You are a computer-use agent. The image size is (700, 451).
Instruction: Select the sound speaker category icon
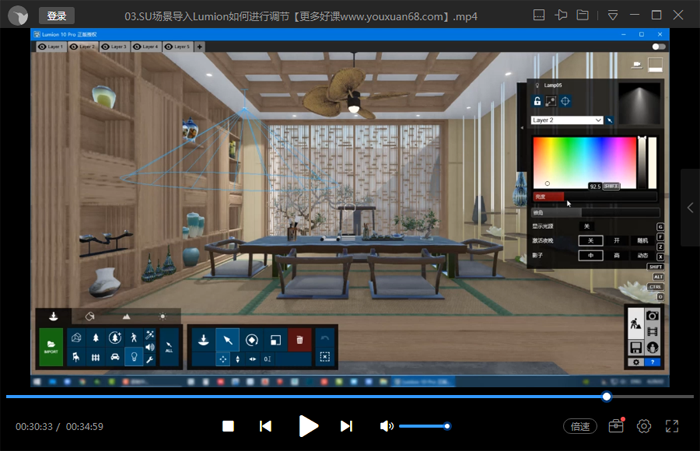150,347
